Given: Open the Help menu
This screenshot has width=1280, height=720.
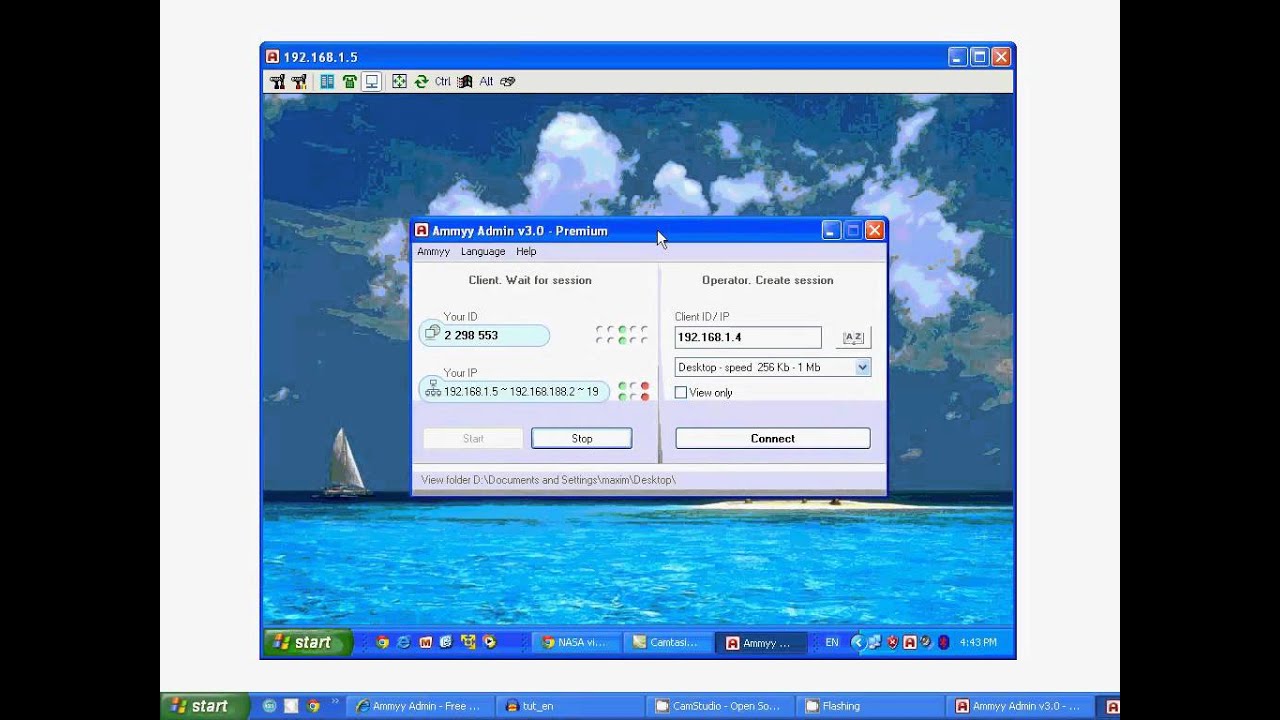Looking at the screenshot, I should coord(526,252).
